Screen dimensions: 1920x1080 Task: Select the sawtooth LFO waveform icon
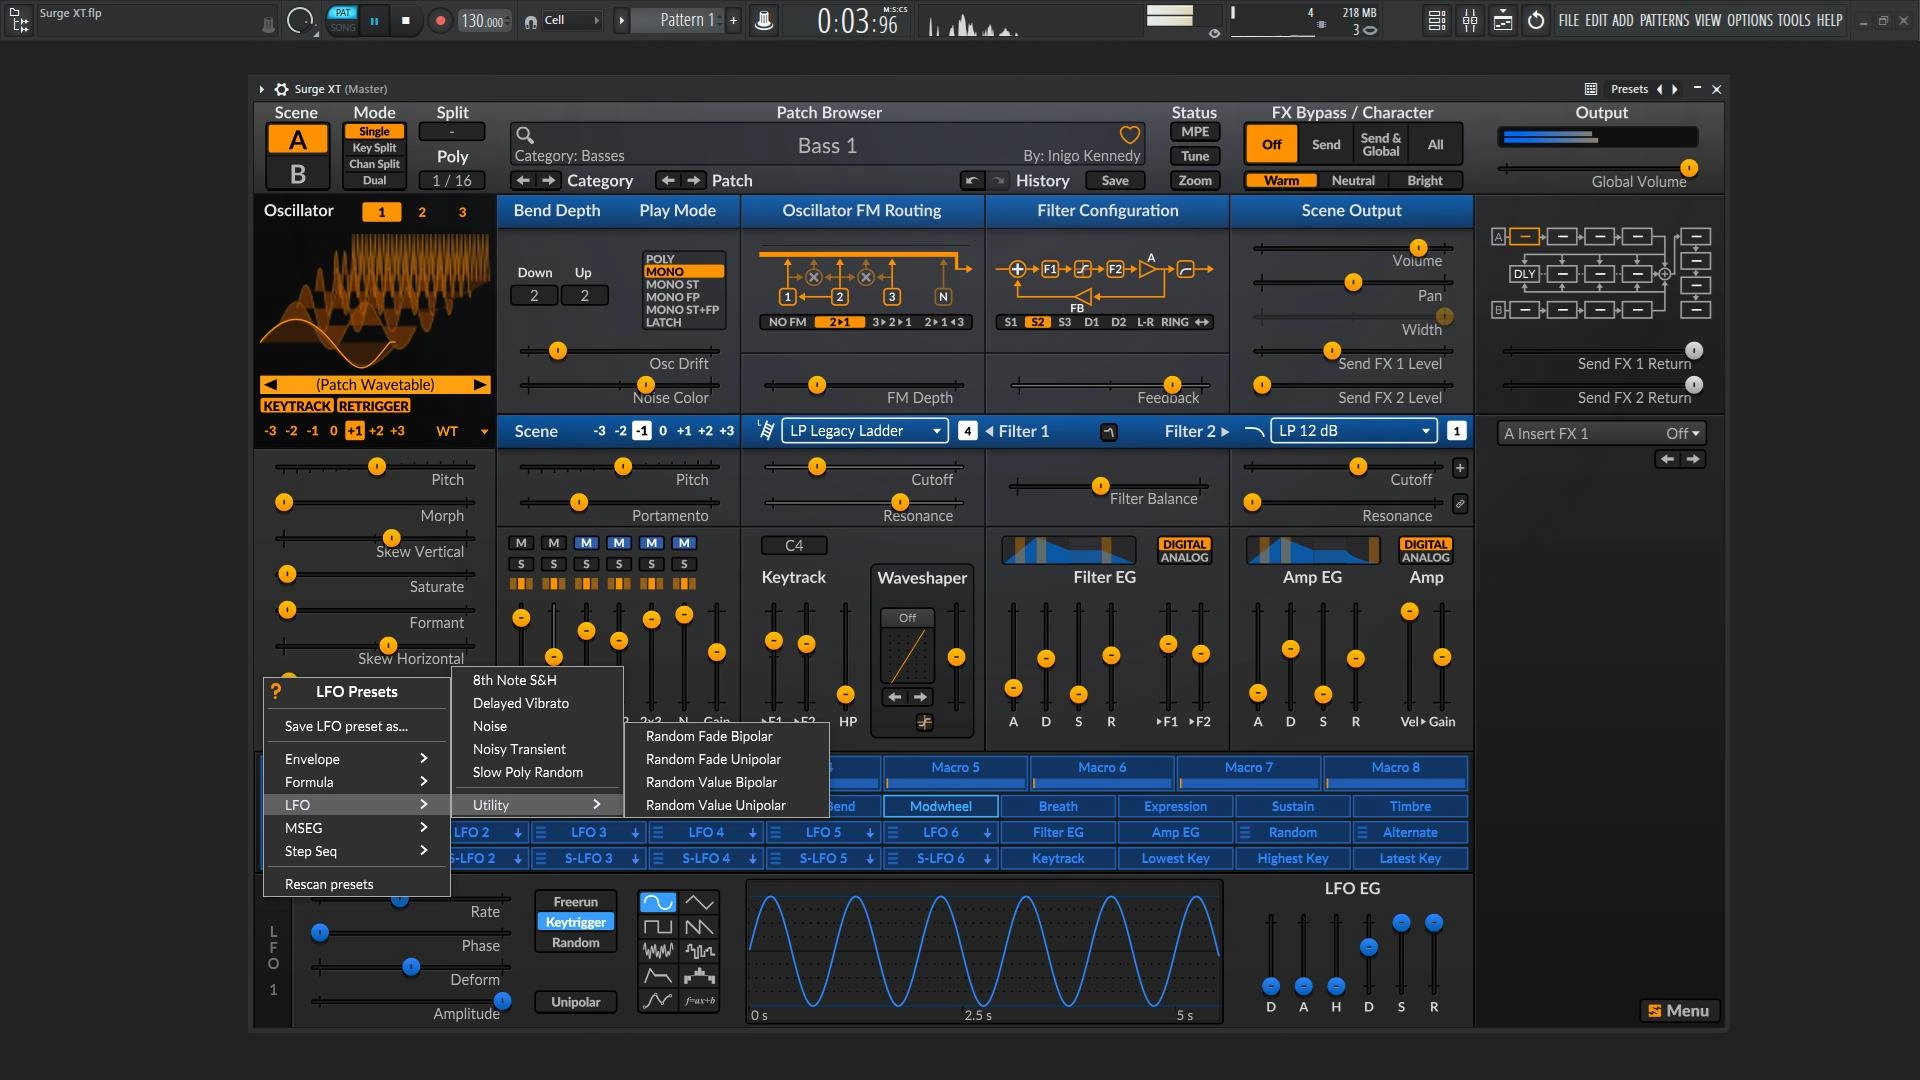tap(699, 927)
